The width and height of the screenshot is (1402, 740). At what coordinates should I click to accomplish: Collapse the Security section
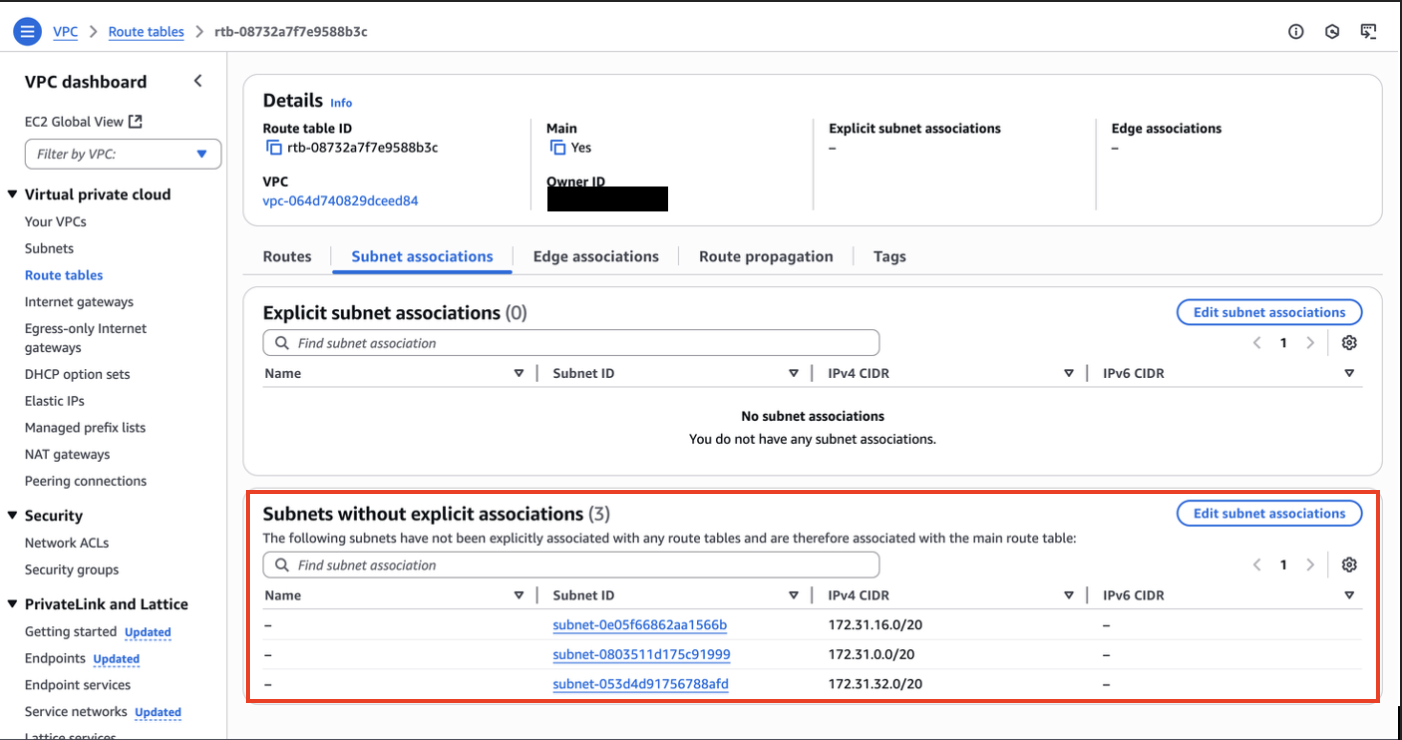13,516
